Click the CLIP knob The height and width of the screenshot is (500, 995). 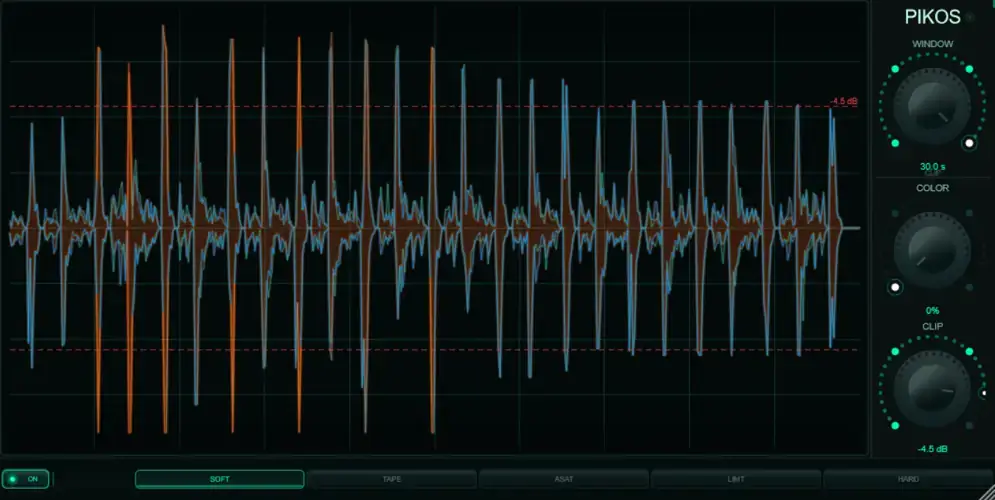coord(932,388)
